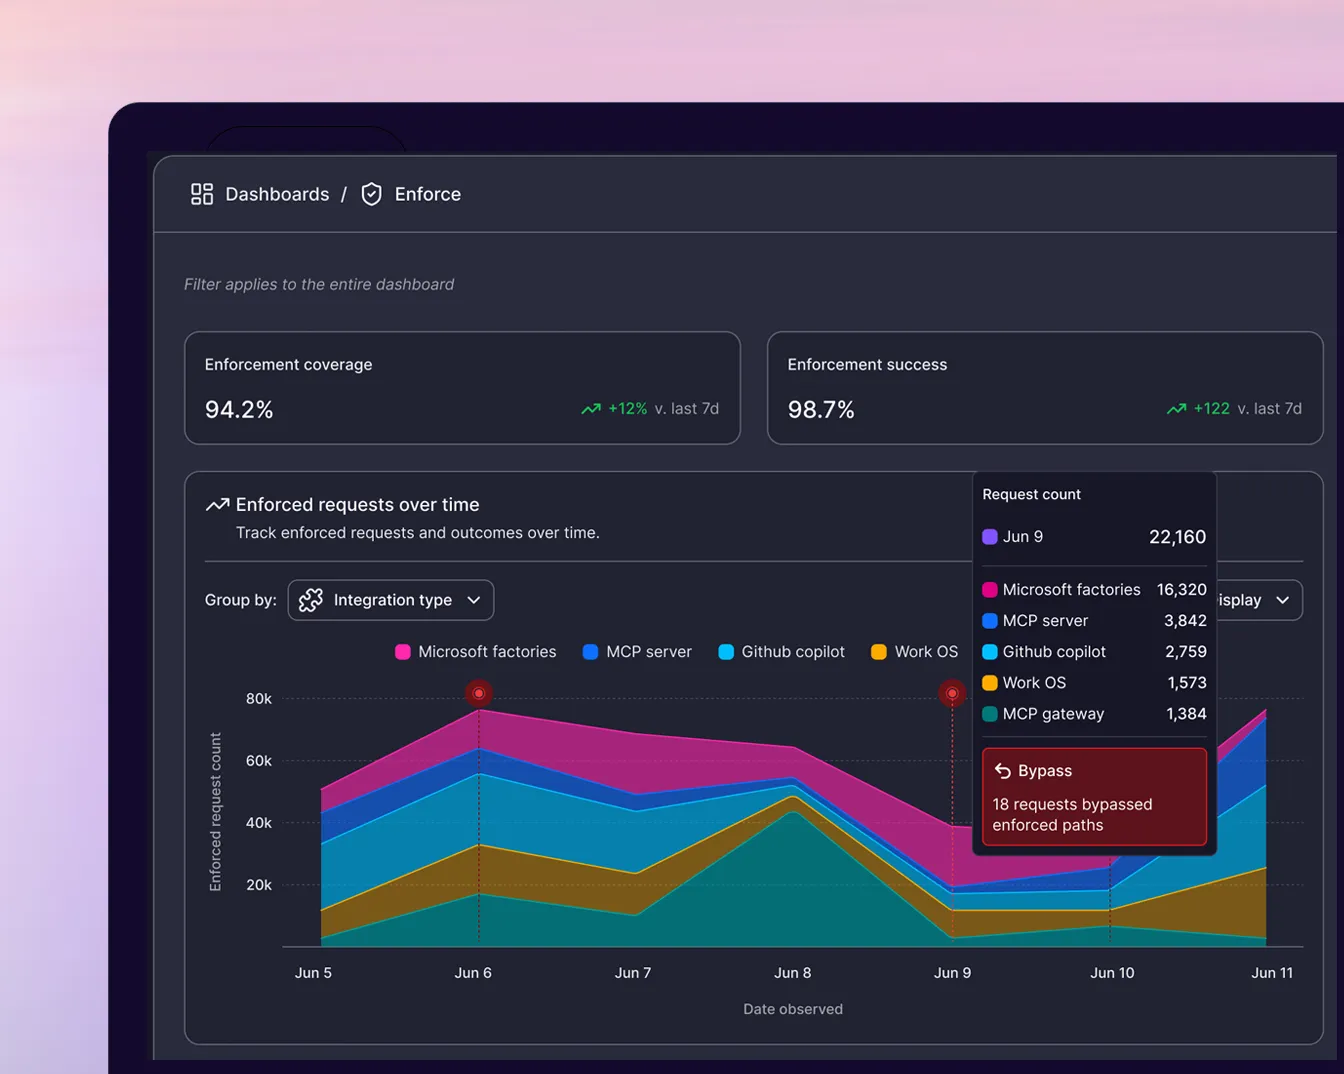1344x1074 pixels.
Task: Click the green trend arrow in Enforcement coverage
Action: [591, 409]
